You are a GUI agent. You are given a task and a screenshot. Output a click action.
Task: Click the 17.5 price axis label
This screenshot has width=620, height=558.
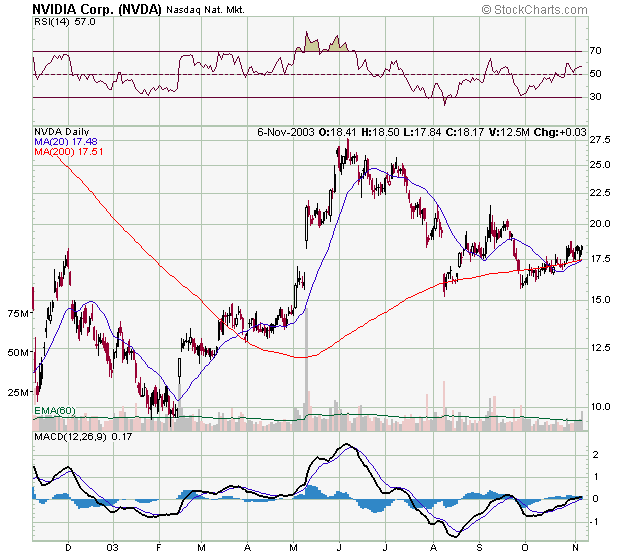[x=600, y=259]
